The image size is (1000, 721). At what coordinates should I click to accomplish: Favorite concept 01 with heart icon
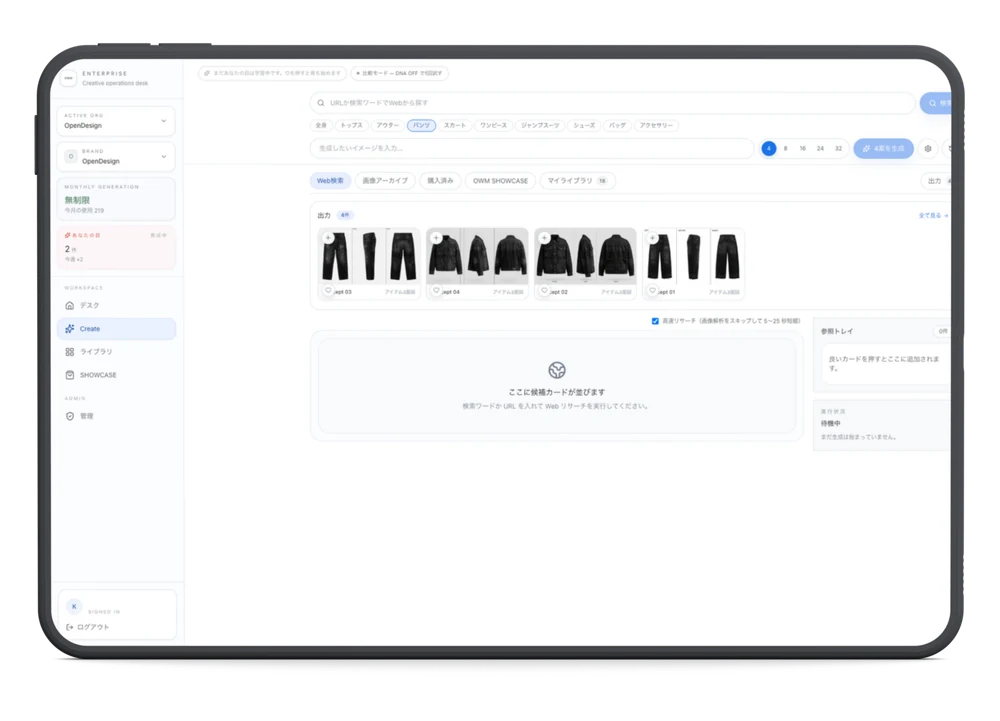(x=652, y=291)
